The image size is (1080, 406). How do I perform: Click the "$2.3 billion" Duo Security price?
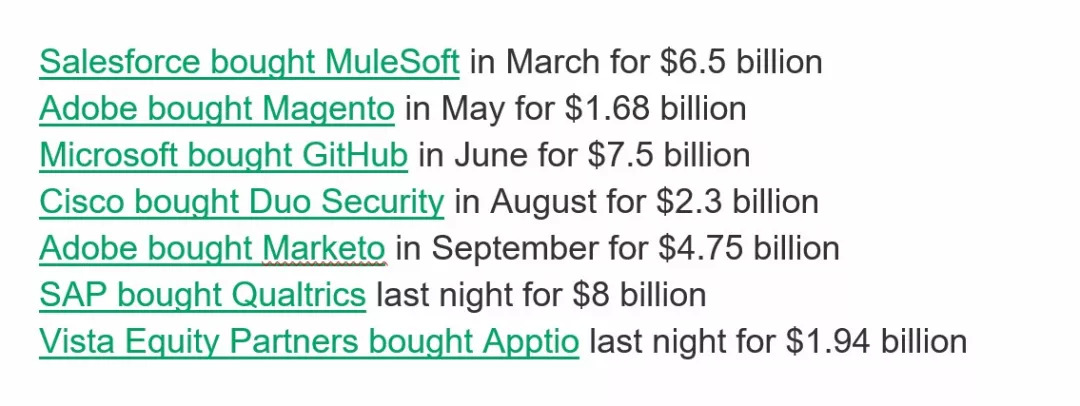tap(737, 202)
